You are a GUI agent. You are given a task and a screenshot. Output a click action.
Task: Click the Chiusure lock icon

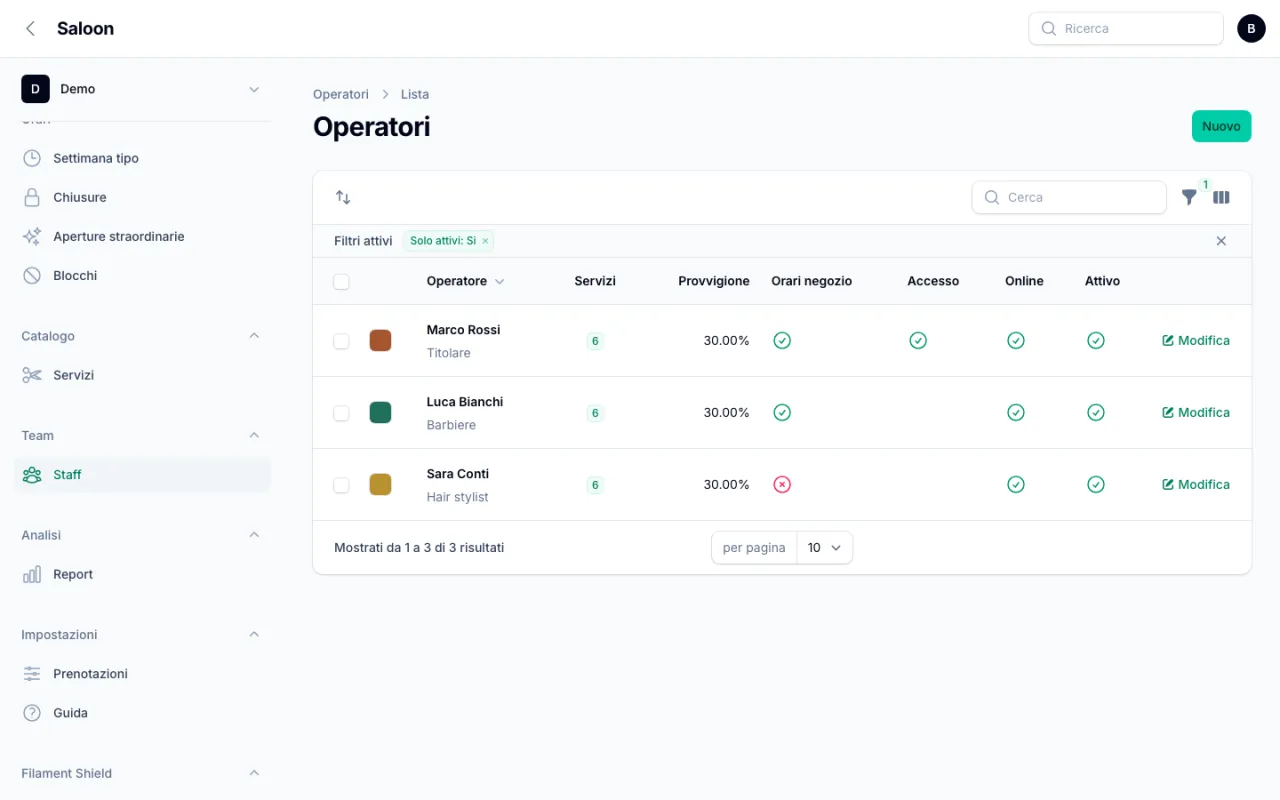point(32,197)
